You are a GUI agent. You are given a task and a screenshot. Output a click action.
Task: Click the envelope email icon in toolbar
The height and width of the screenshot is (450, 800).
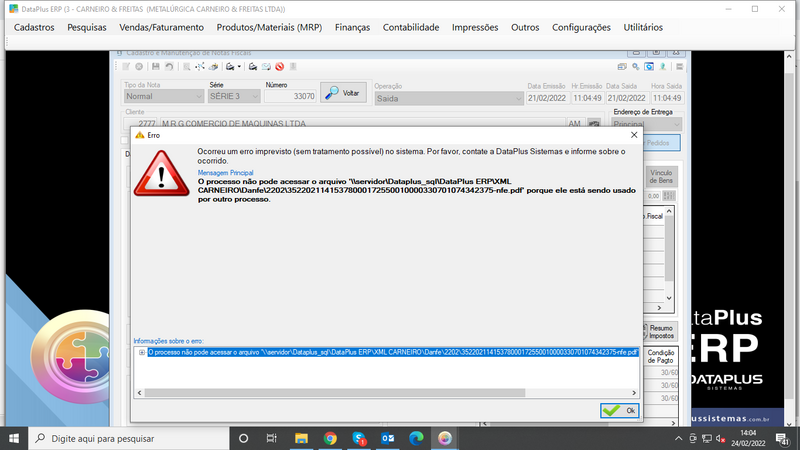[x=266, y=66]
